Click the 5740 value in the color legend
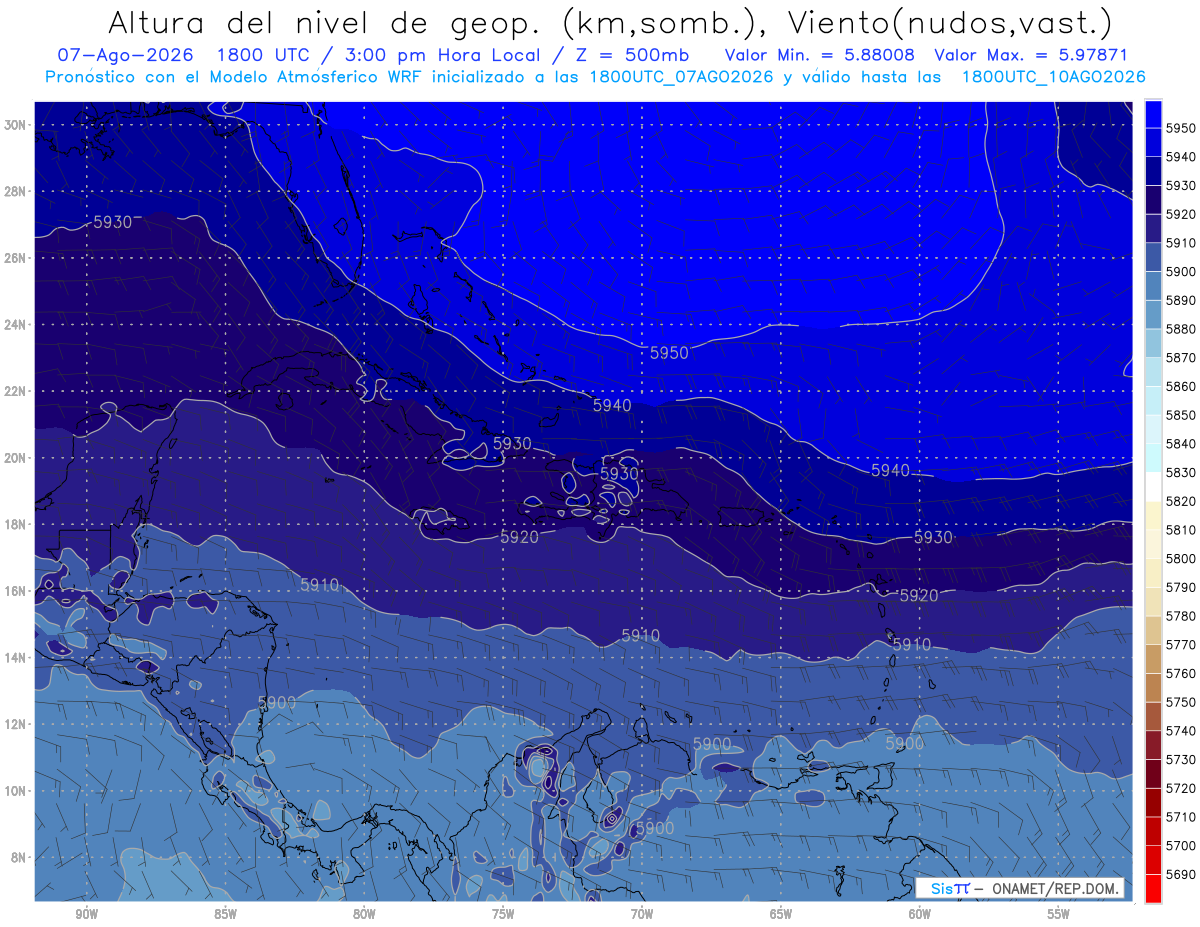1200x927 pixels. [1180, 731]
